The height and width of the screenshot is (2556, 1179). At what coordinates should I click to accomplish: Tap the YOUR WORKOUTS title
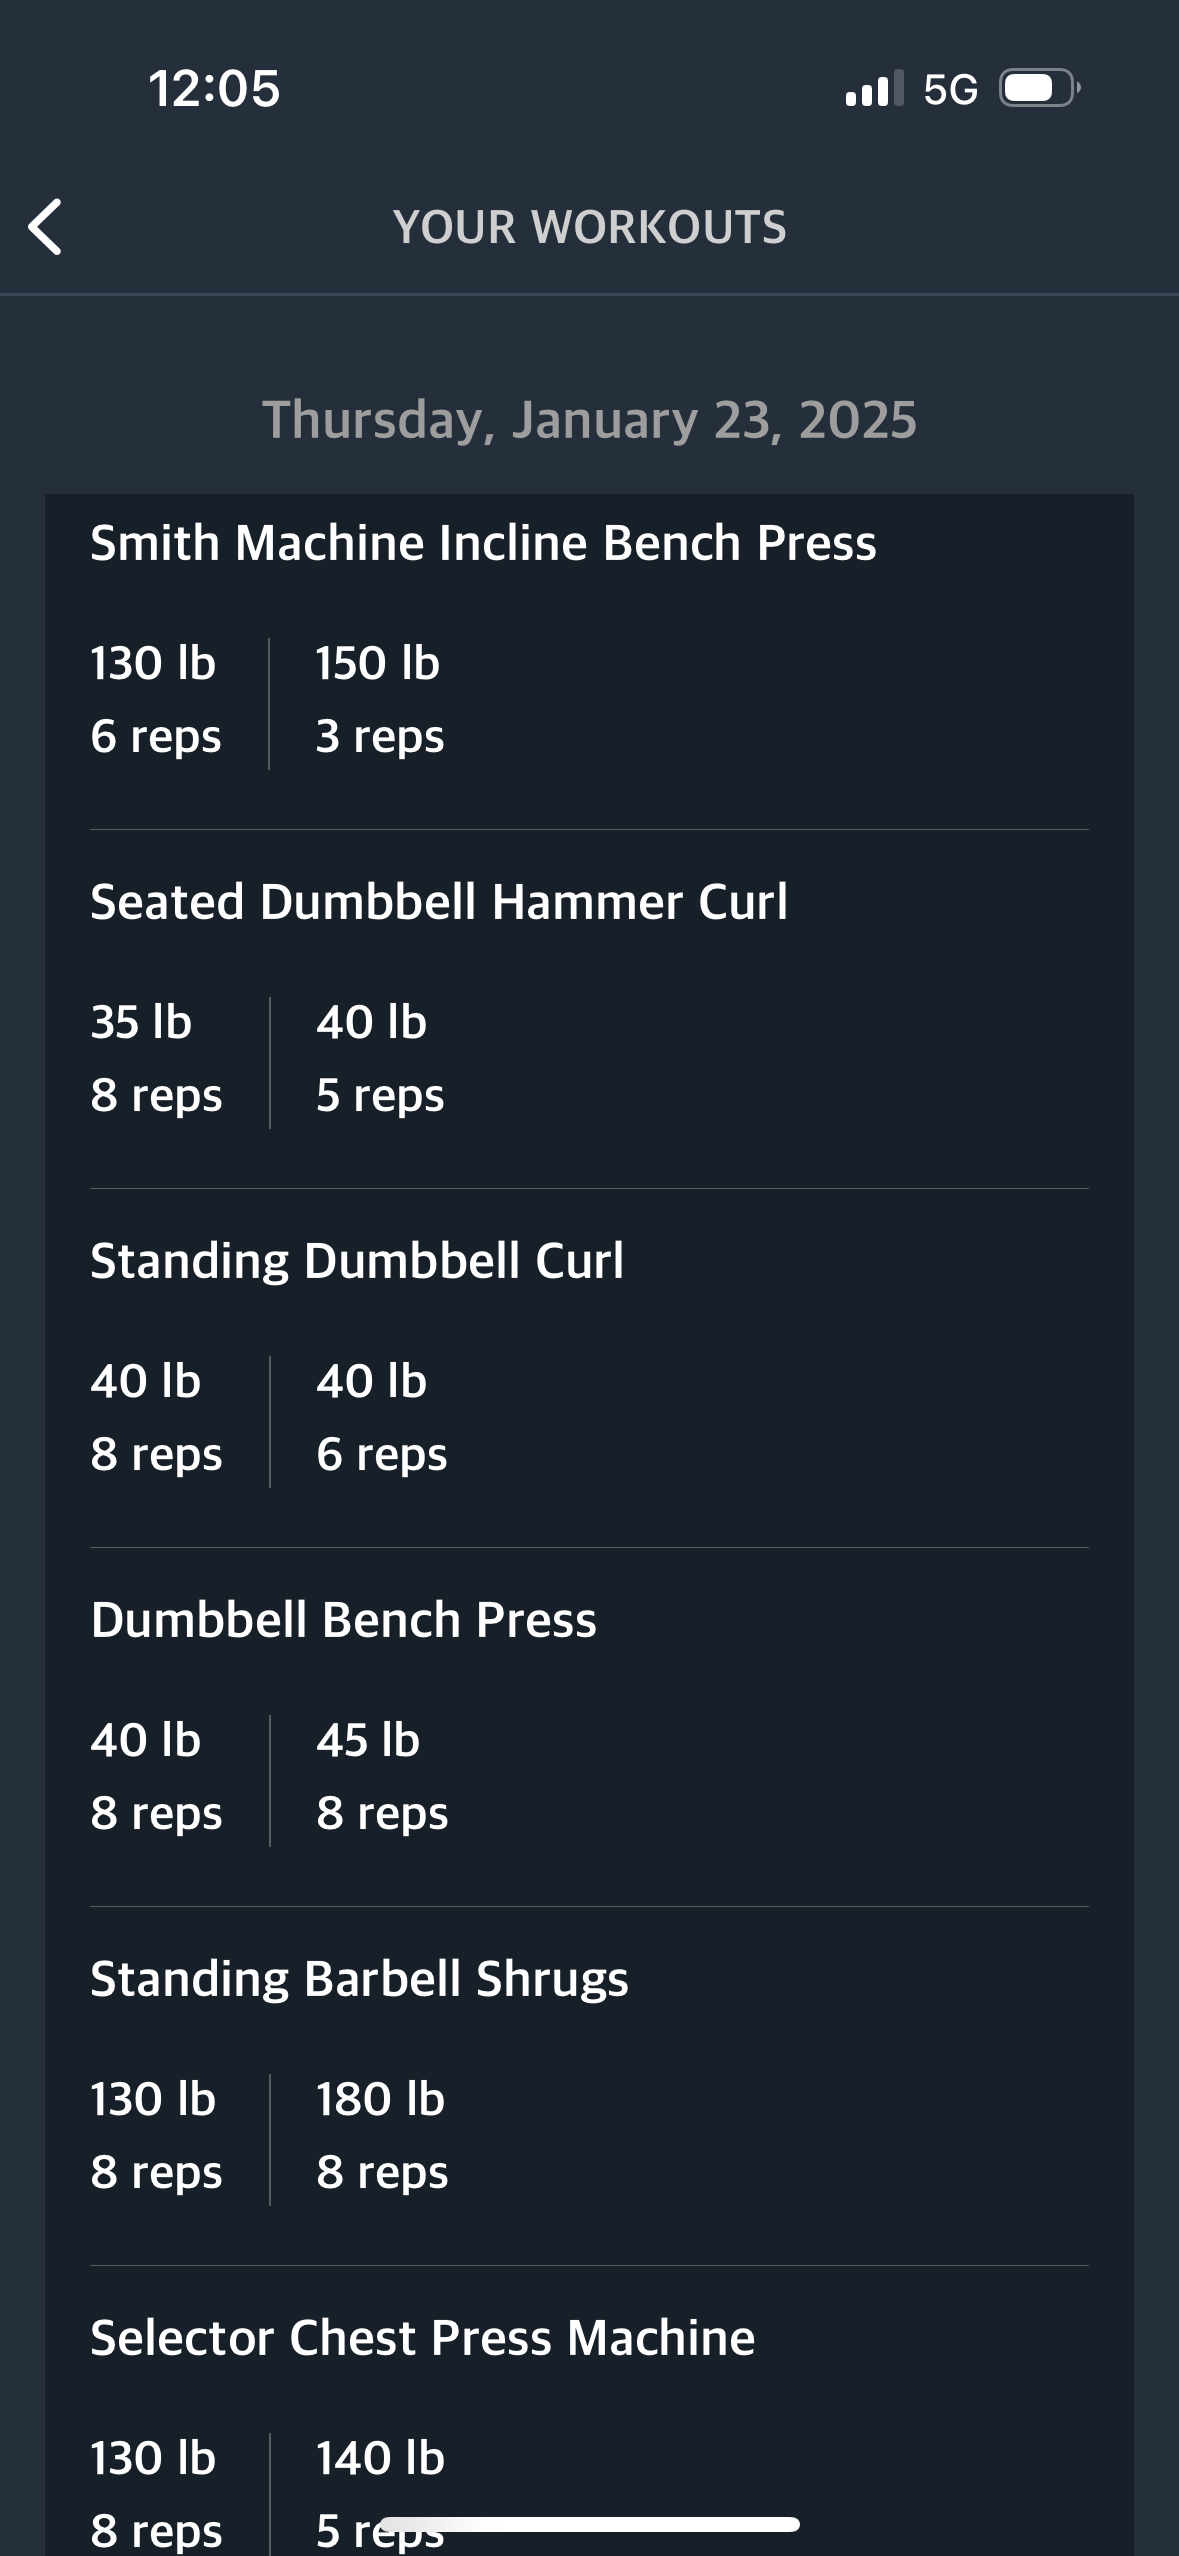tap(589, 227)
